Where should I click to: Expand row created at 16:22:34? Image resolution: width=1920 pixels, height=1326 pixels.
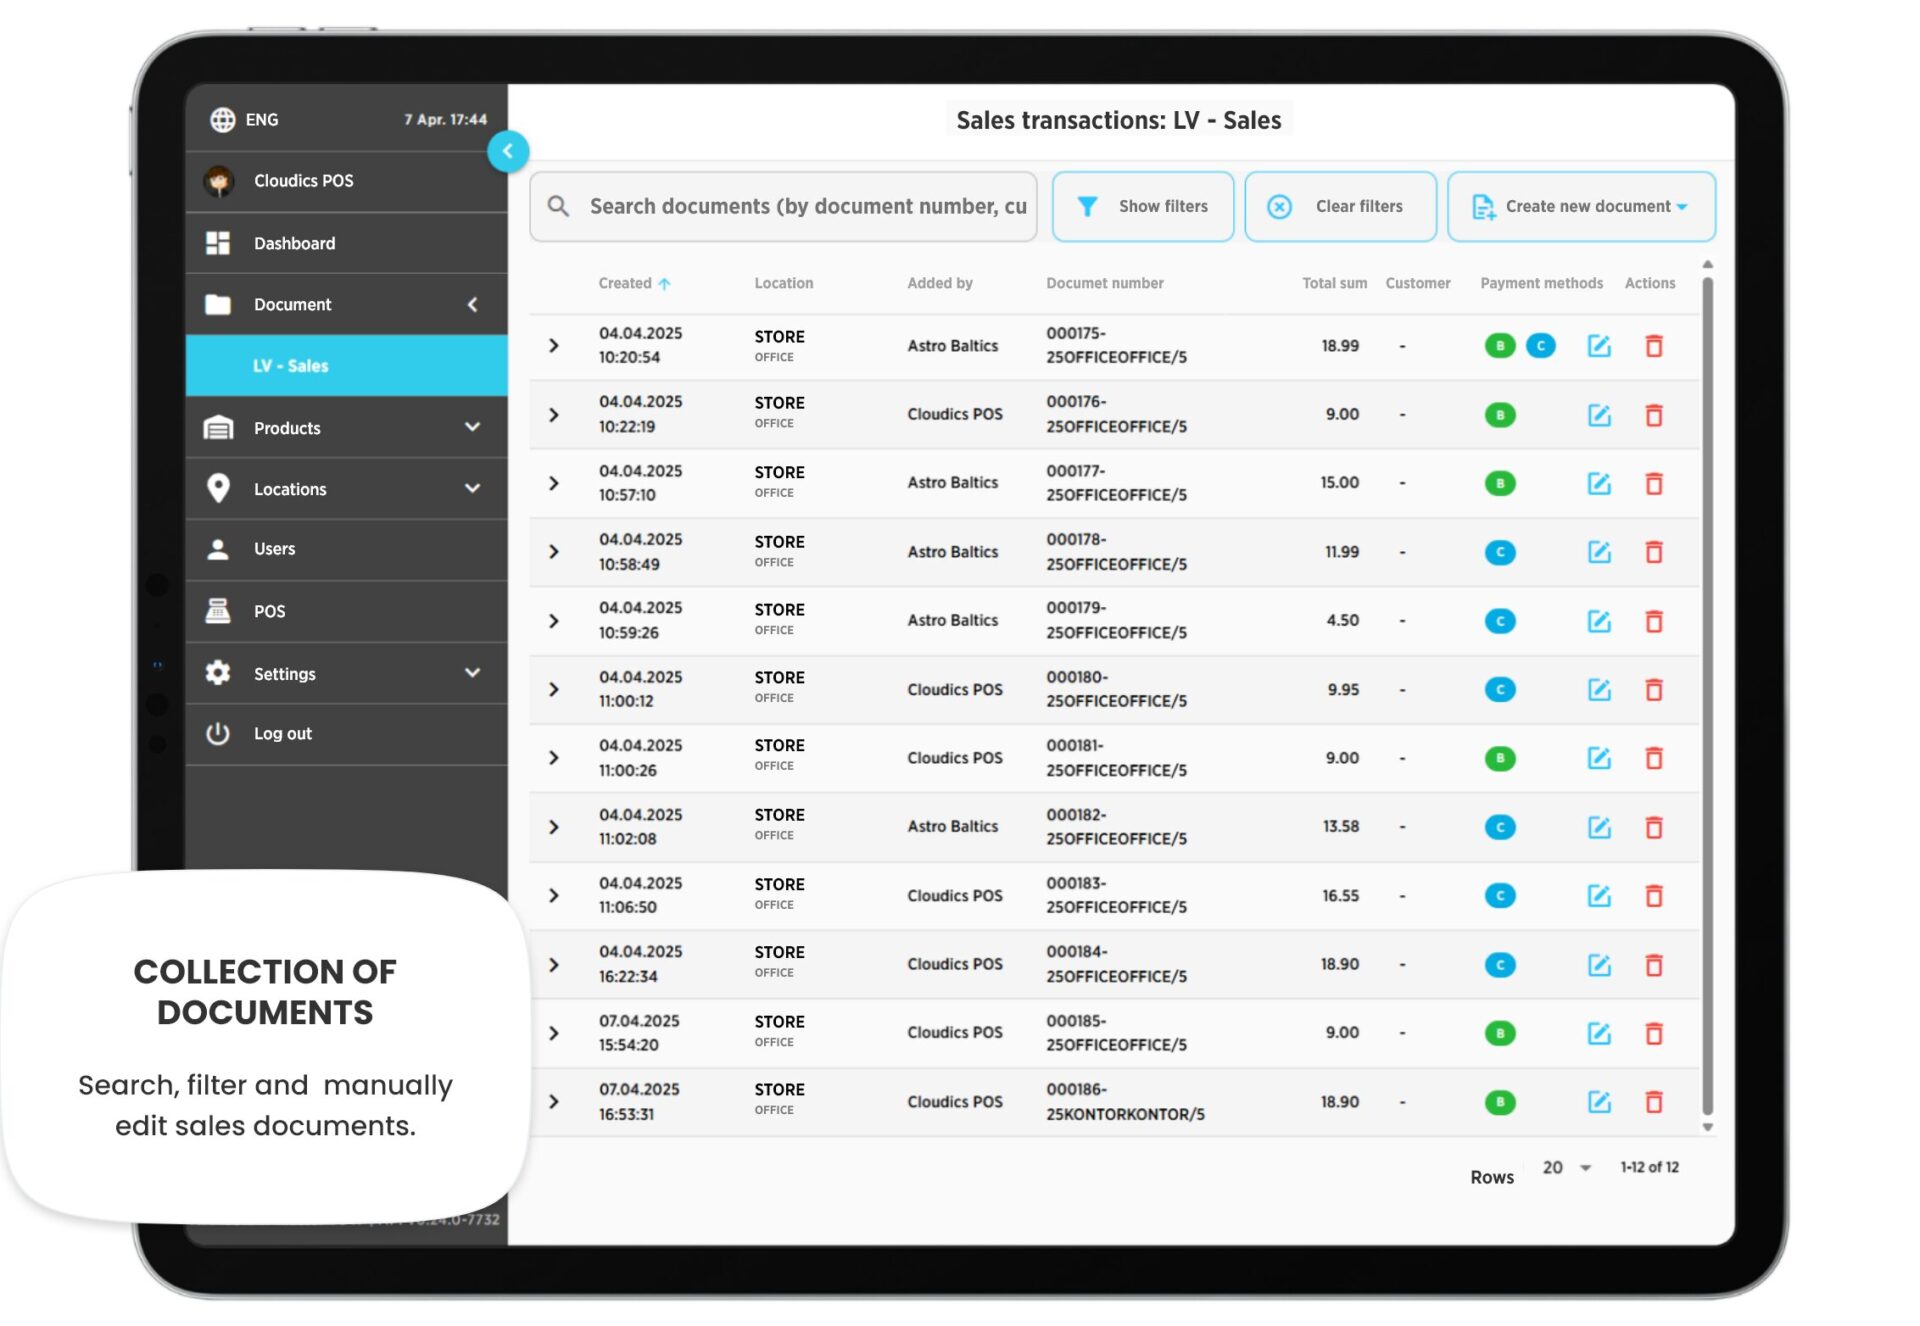(554, 965)
